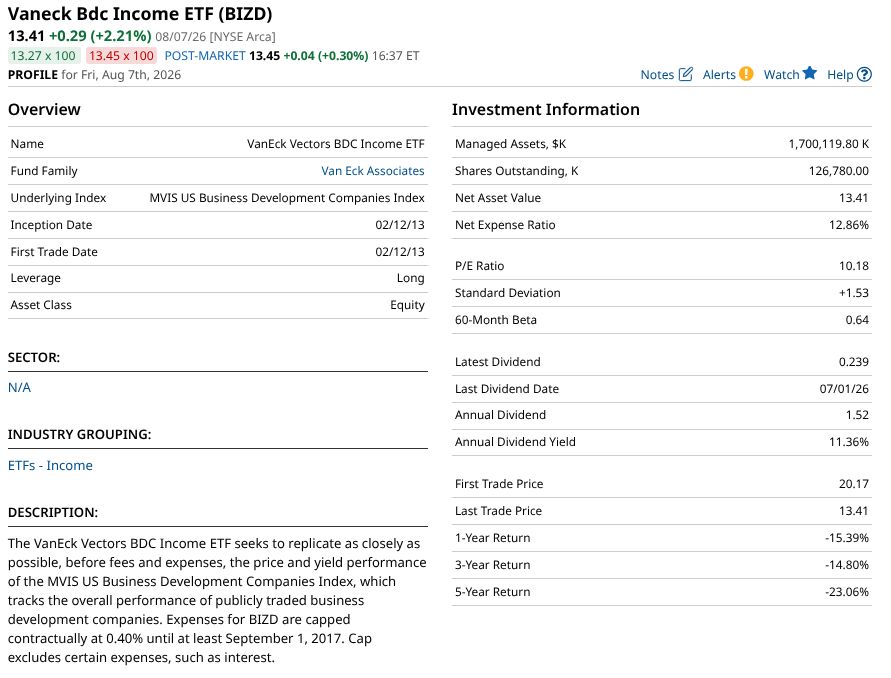Open the Help link

[x=840, y=74]
